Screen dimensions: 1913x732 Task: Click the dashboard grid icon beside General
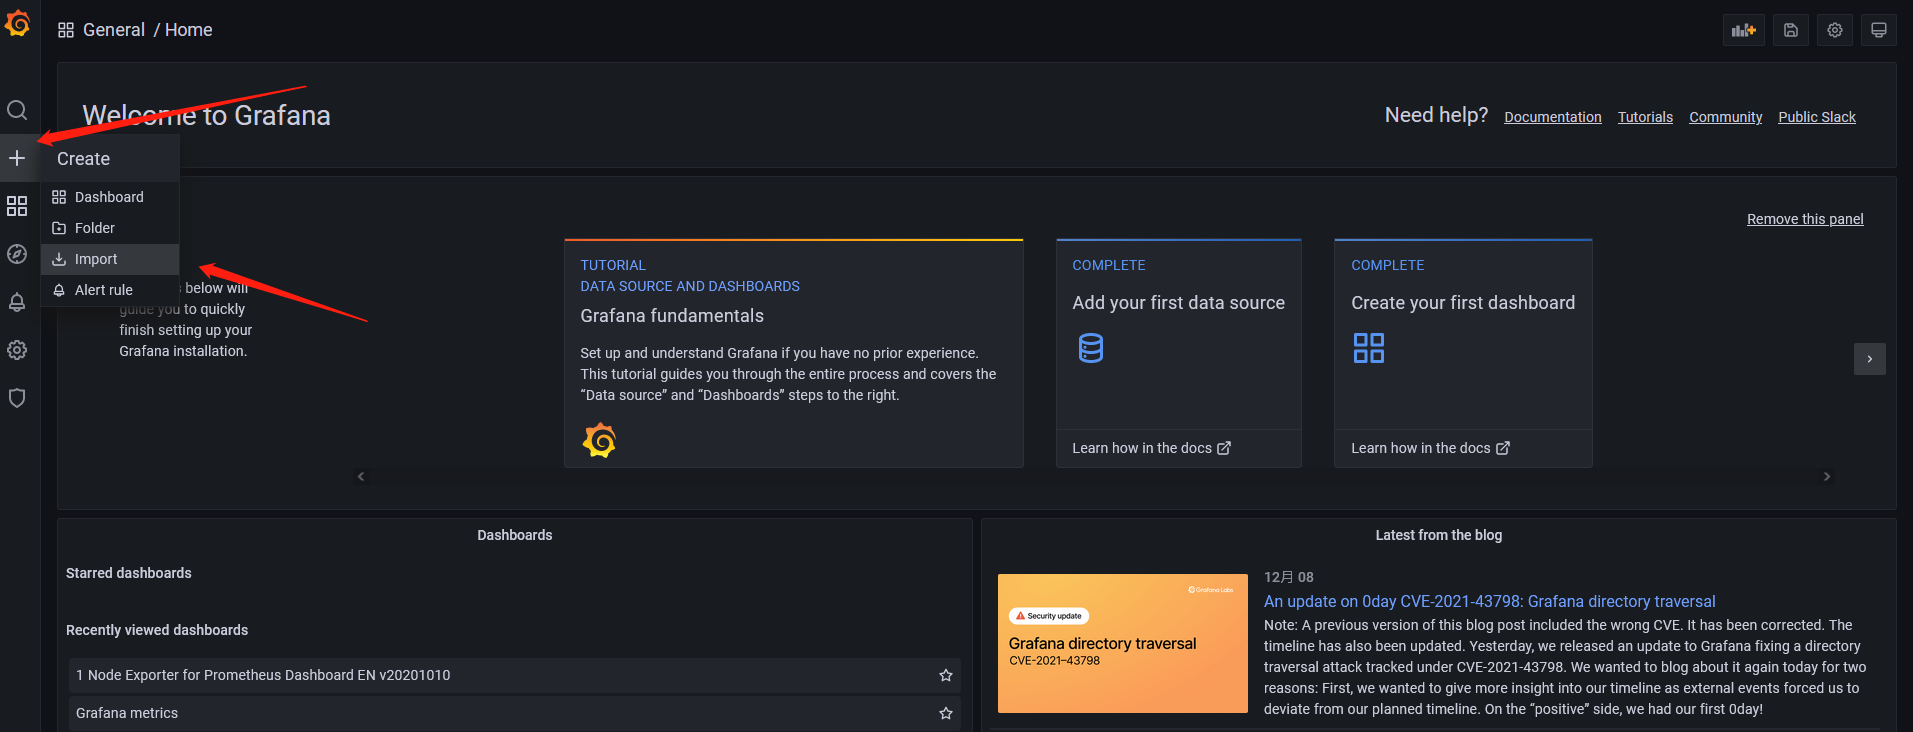(66, 30)
